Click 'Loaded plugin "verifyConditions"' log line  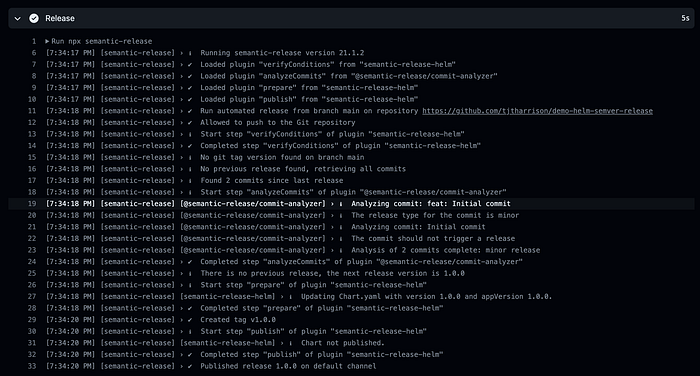(328, 64)
